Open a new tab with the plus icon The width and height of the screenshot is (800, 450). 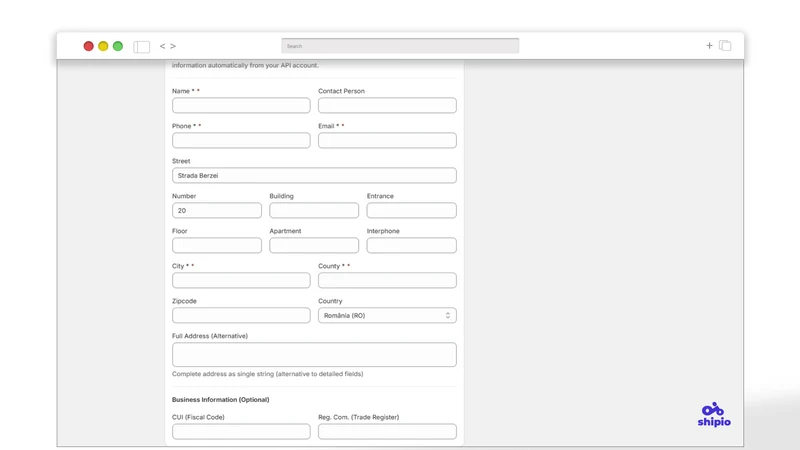coord(709,45)
